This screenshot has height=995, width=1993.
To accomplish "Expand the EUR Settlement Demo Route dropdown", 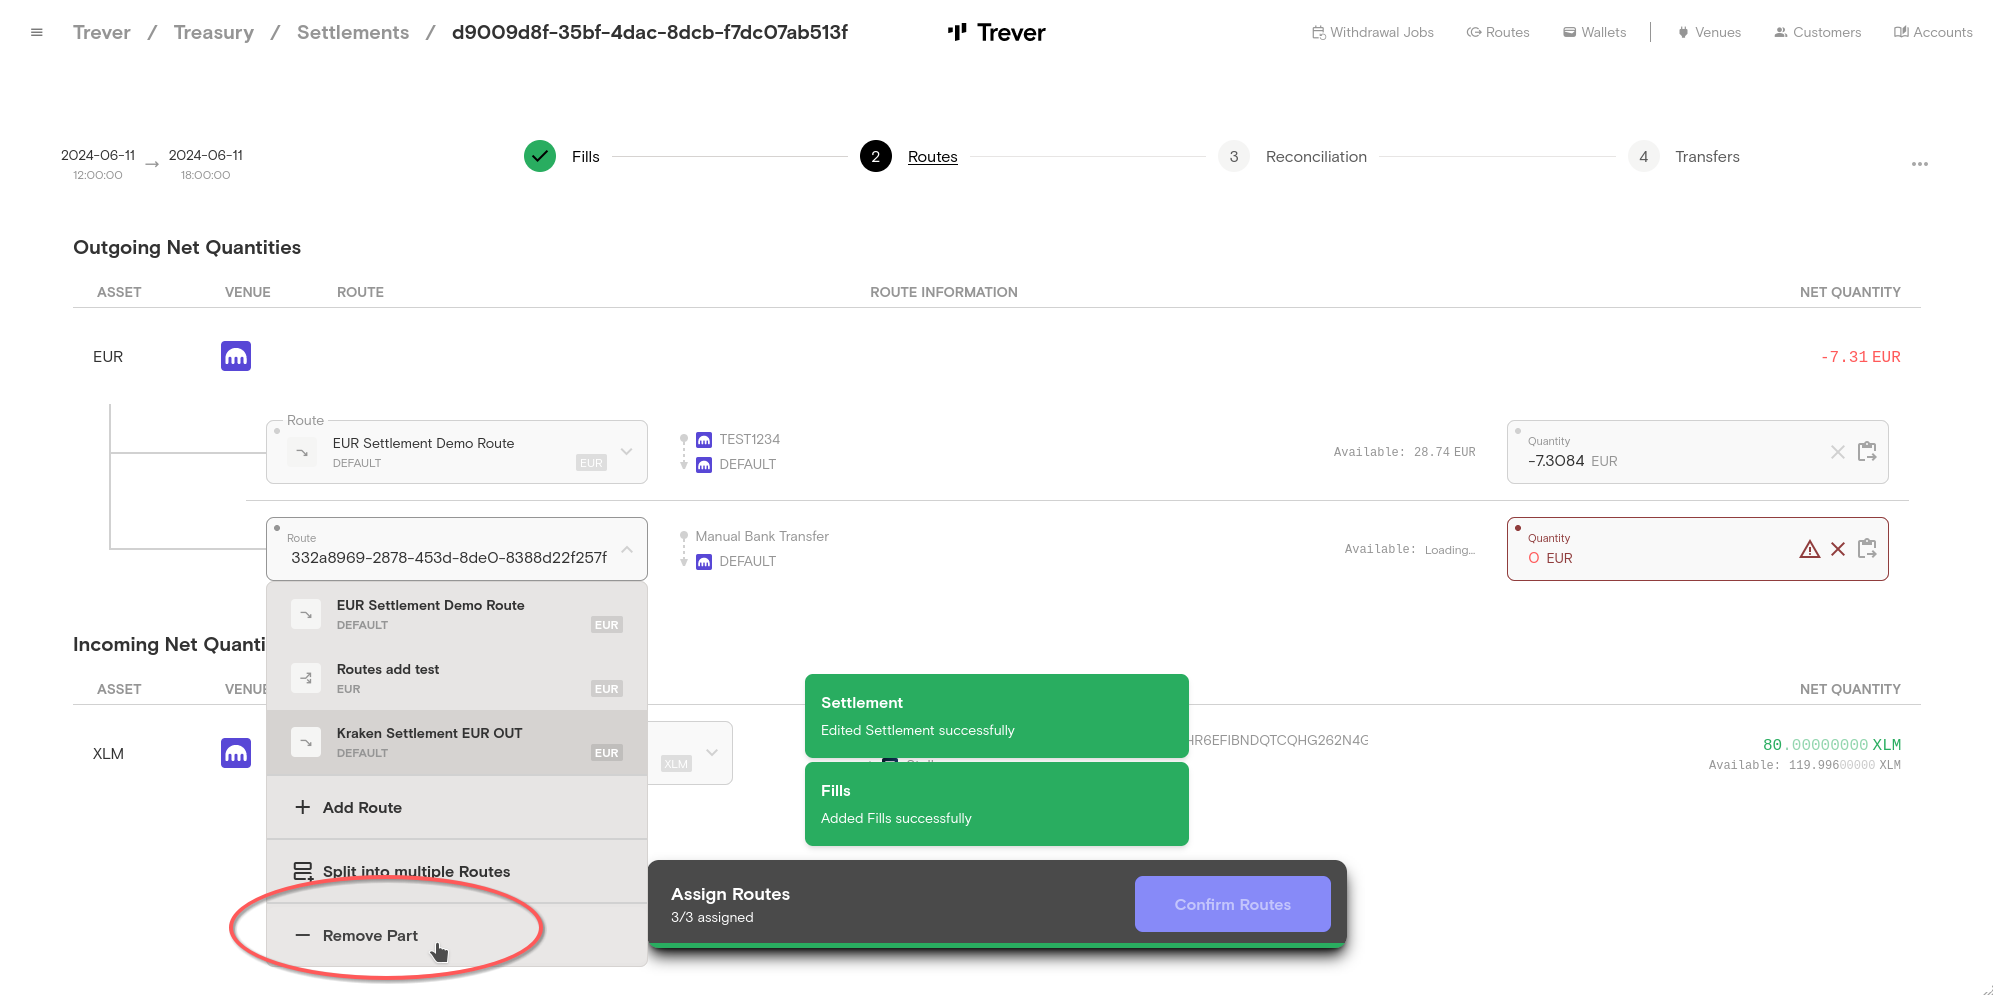I will coord(626,452).
